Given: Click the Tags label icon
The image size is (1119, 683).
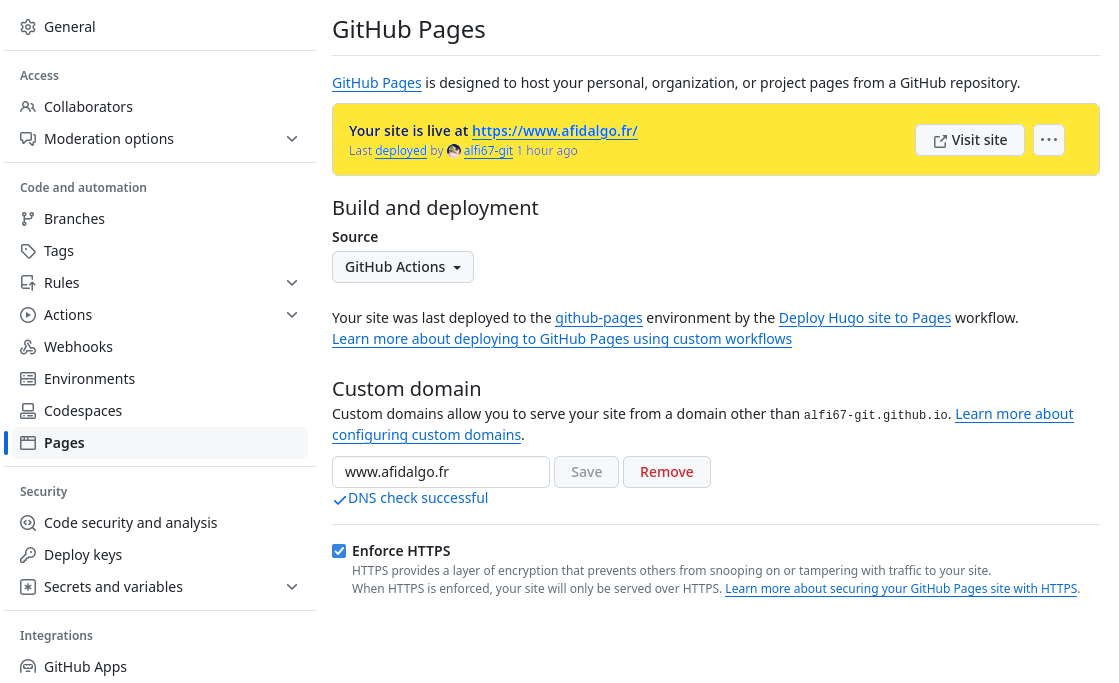Looking at the screenshot, I should click(x=28, y=251).
